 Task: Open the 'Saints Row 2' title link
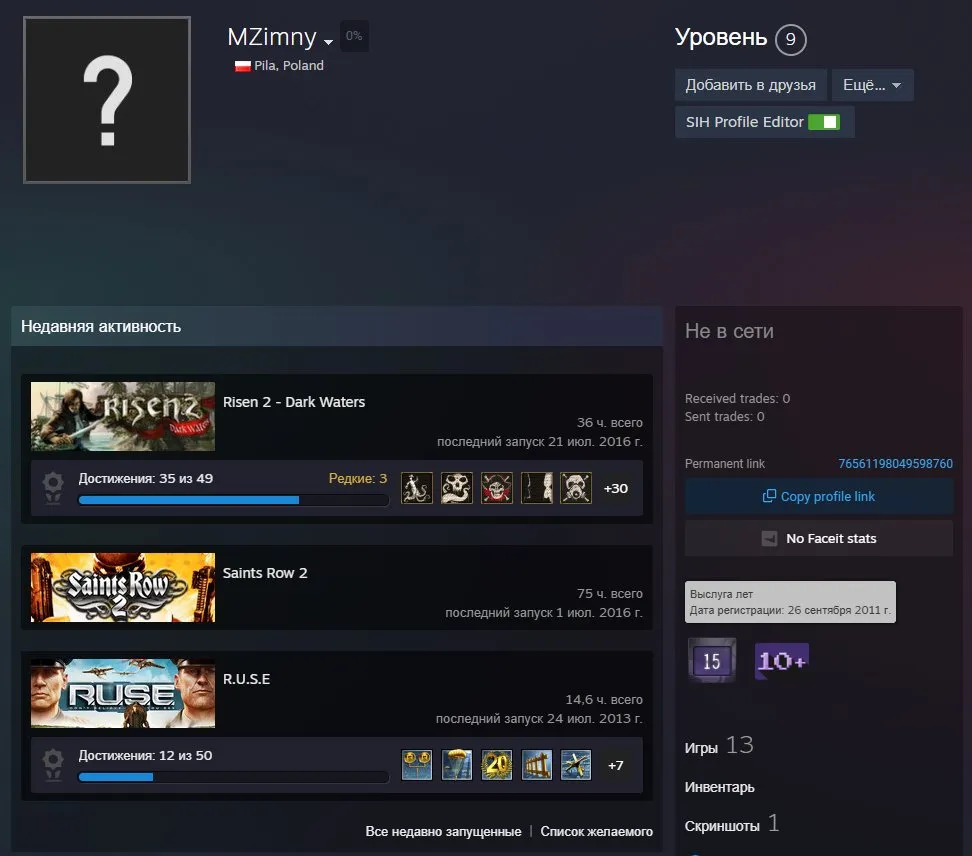[x=265, y=573]
